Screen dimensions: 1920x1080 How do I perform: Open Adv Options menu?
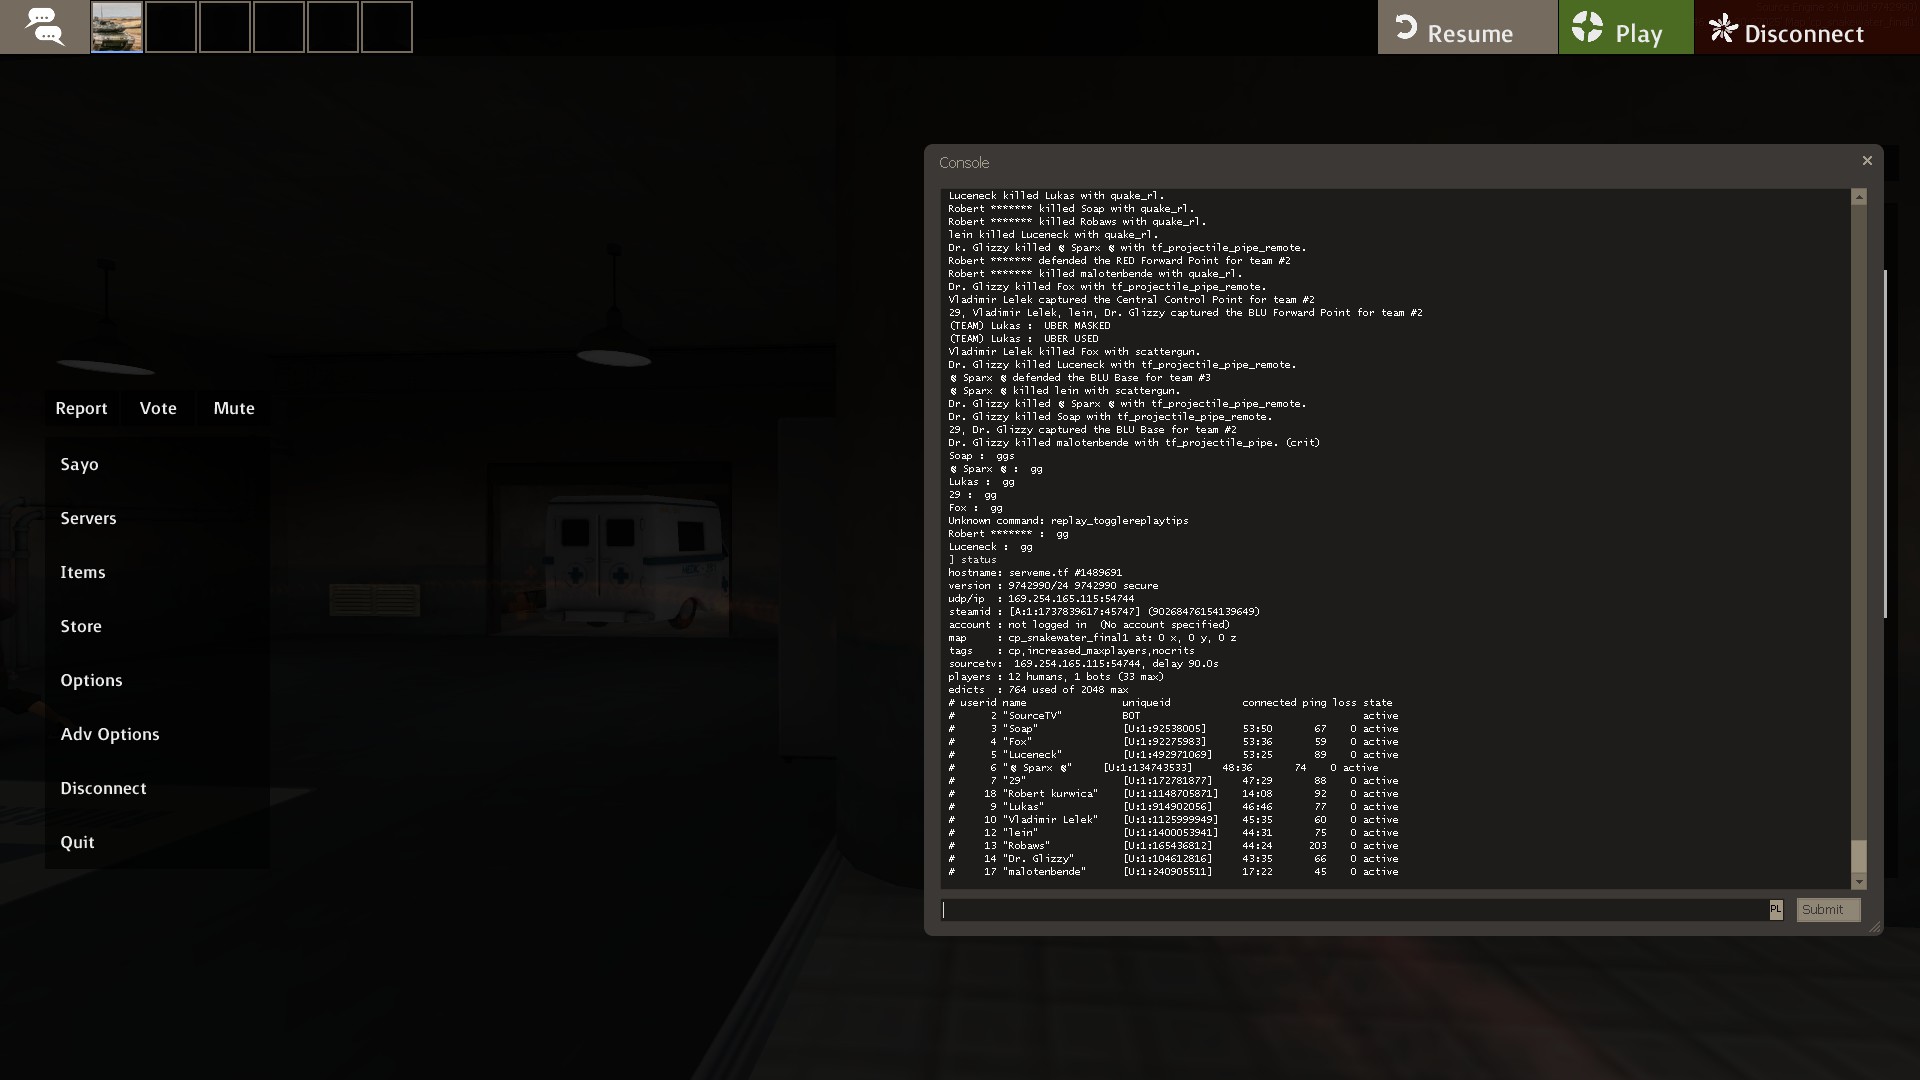point(110,734)
